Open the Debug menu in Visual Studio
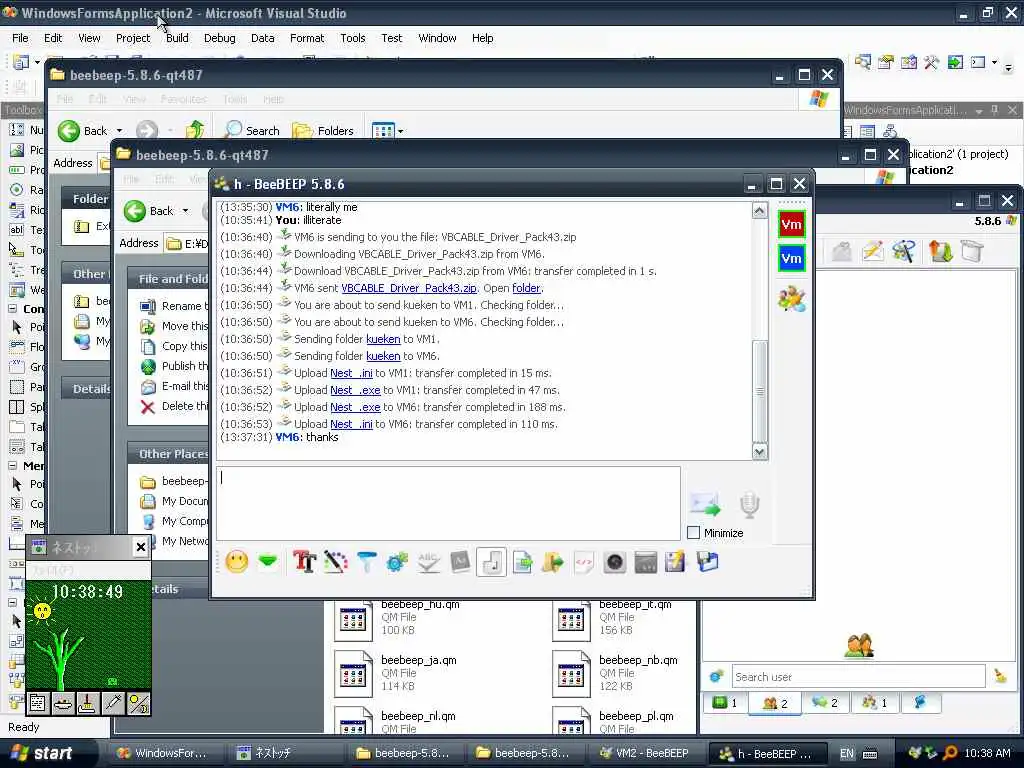 coord(219,38)
